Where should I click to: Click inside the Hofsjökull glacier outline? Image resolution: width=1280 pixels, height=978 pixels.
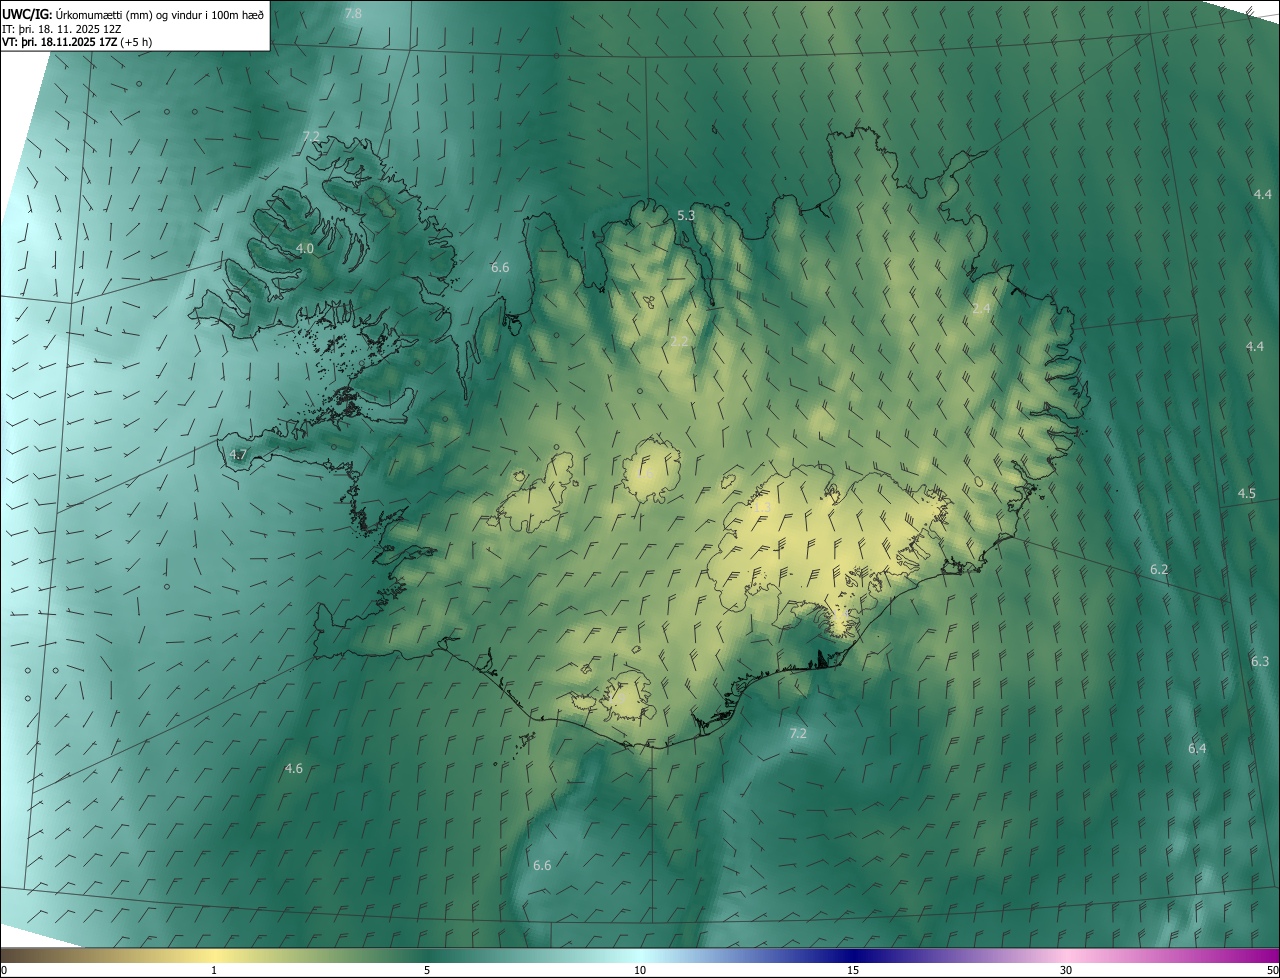(651, 470)
